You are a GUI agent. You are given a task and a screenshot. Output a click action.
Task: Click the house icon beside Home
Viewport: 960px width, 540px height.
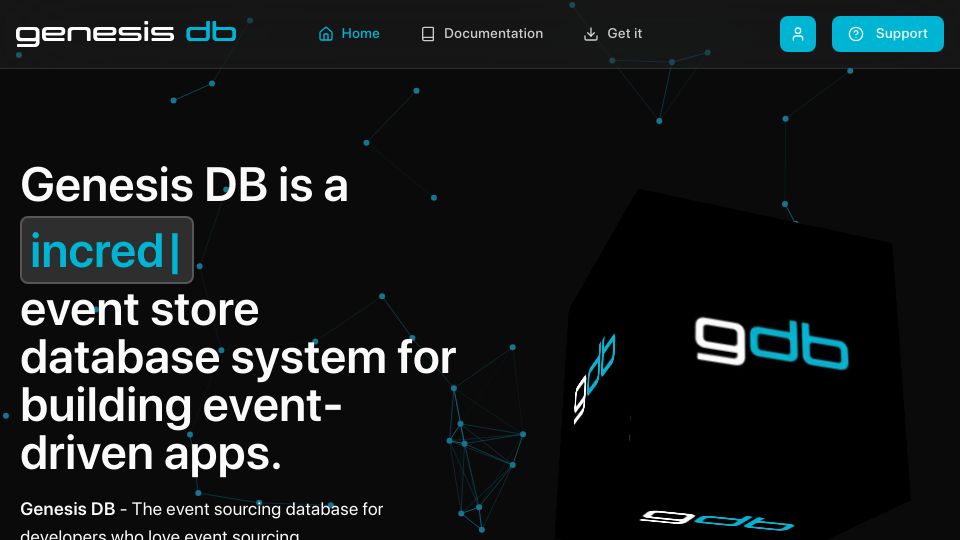click(x=326, y=34)
